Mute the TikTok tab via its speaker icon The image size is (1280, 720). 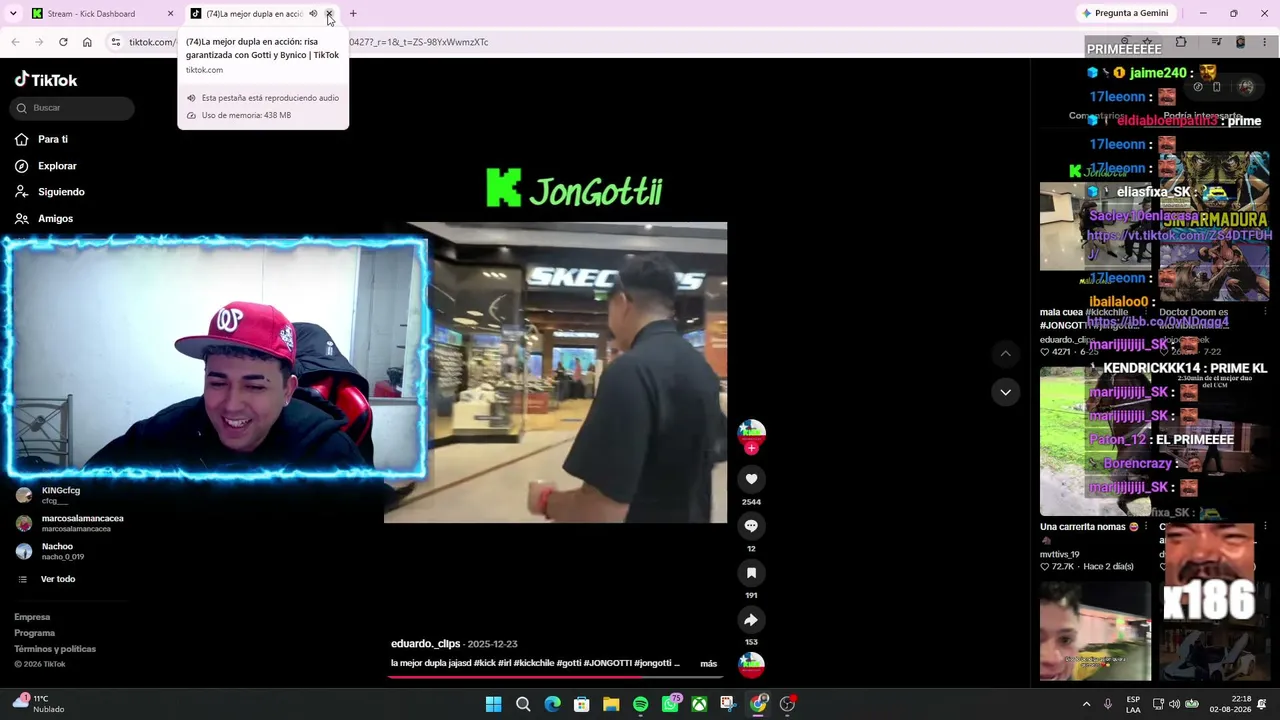[x=313, y=14]
